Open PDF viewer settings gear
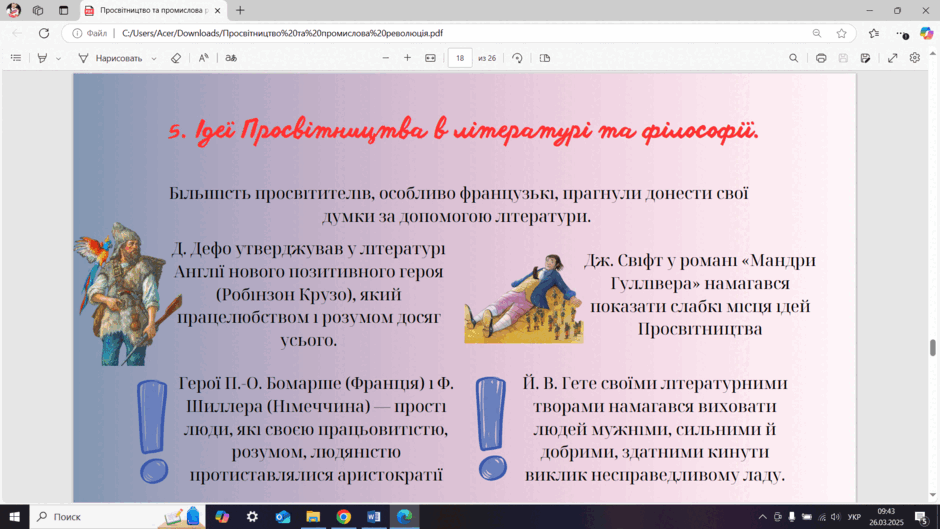The image size is (940, 529). coord(915,58)
